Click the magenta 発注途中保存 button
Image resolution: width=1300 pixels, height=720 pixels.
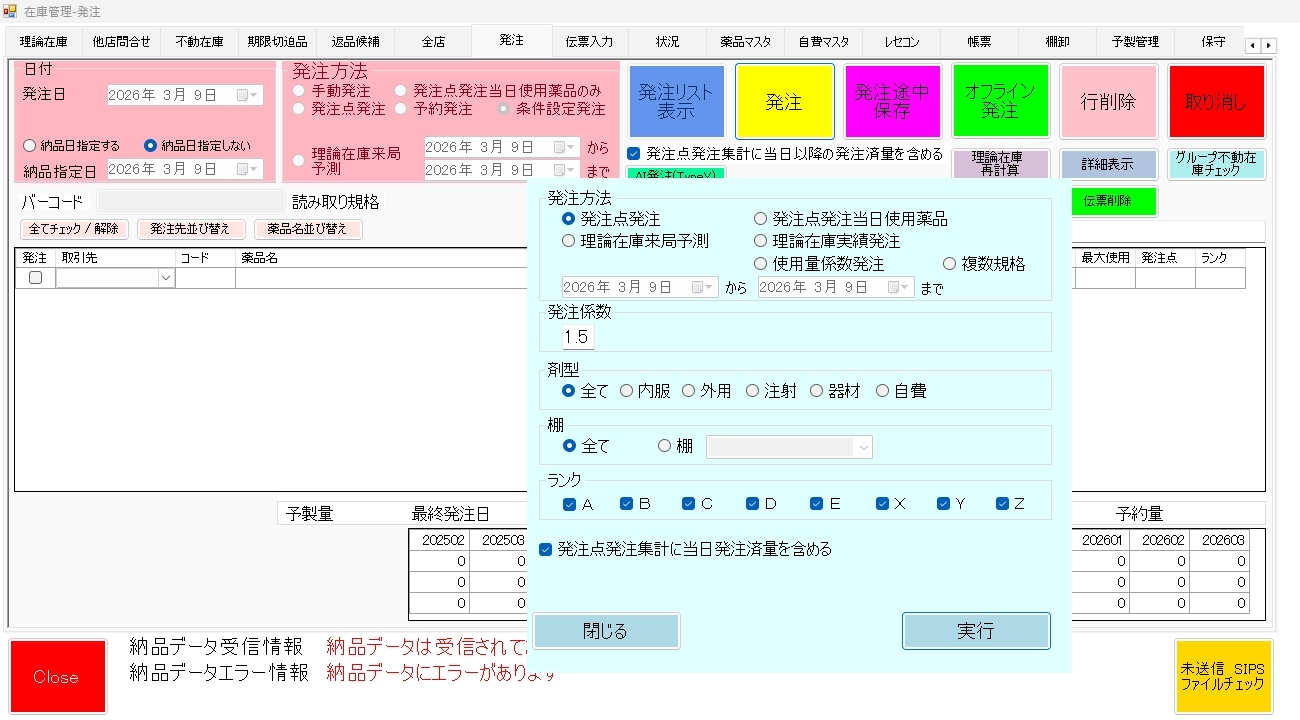coord(892,101)
